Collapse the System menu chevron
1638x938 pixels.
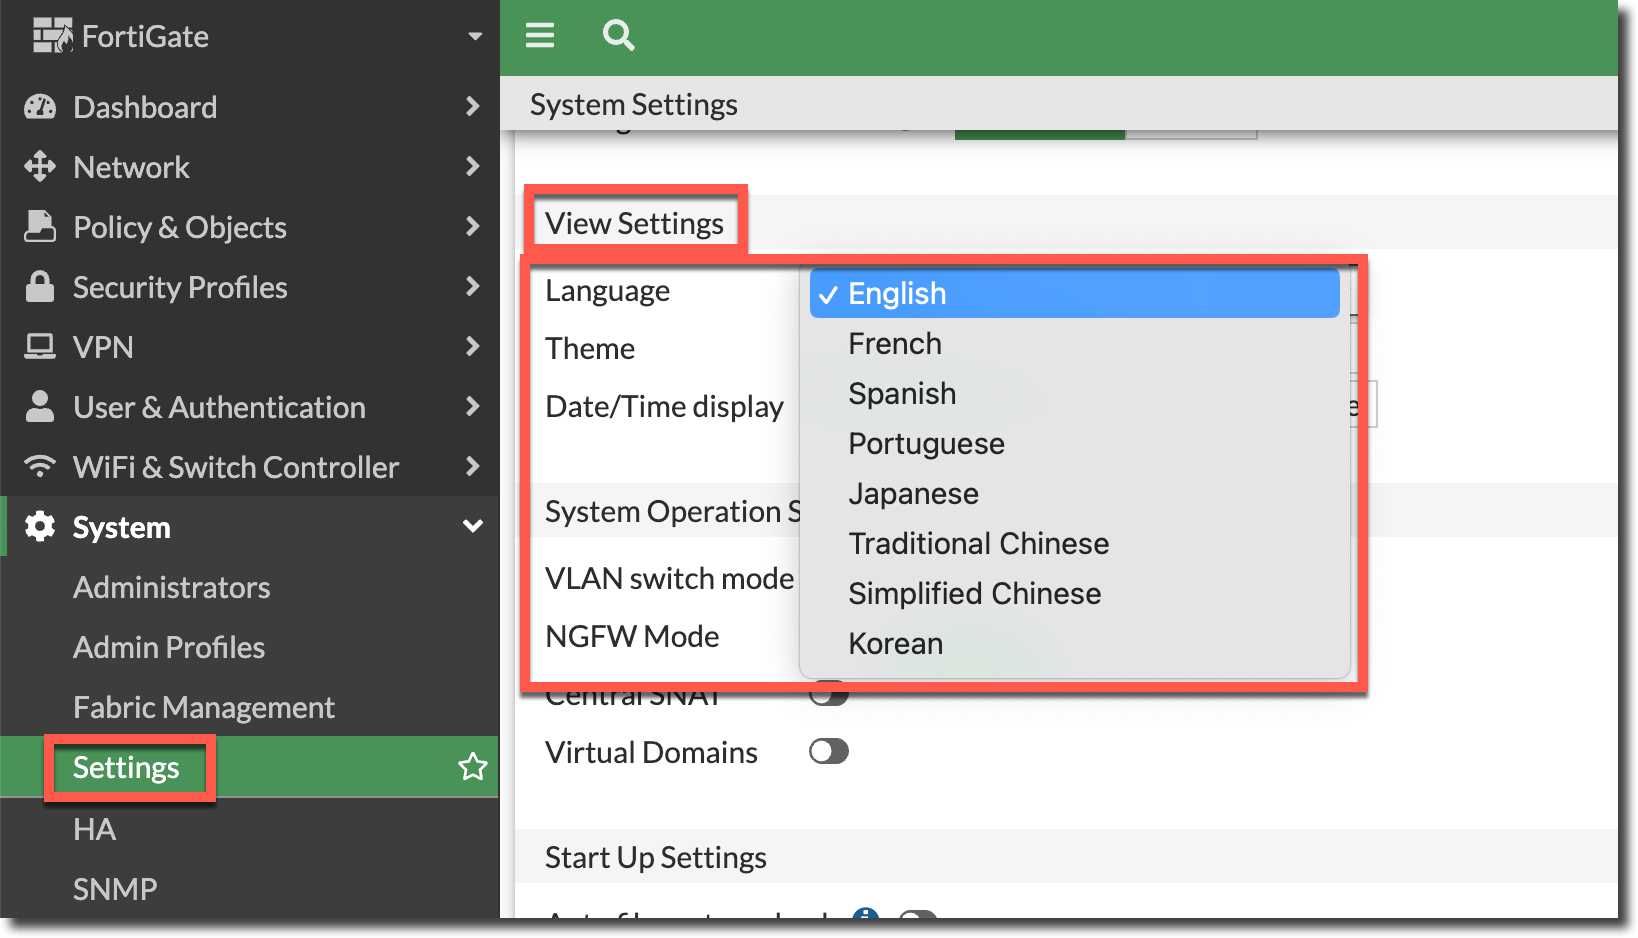pyautogui.click(x=473, y=527)
